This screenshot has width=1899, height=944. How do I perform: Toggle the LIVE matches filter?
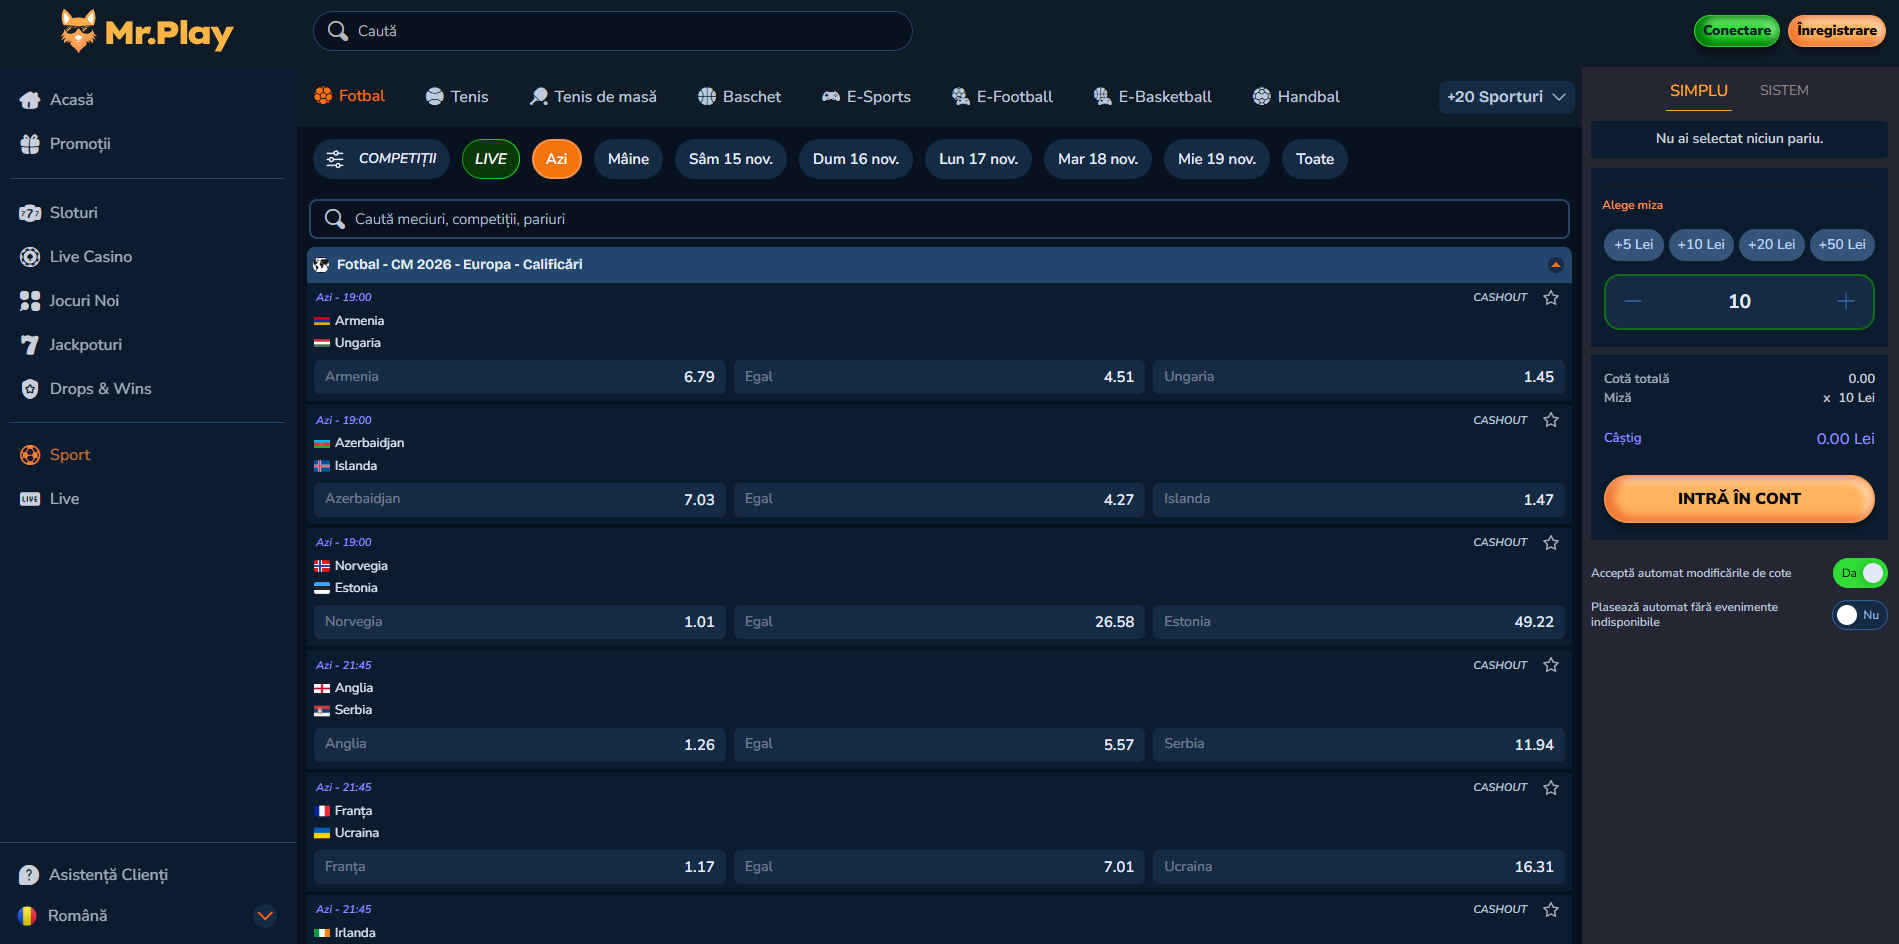coord(490,159)
